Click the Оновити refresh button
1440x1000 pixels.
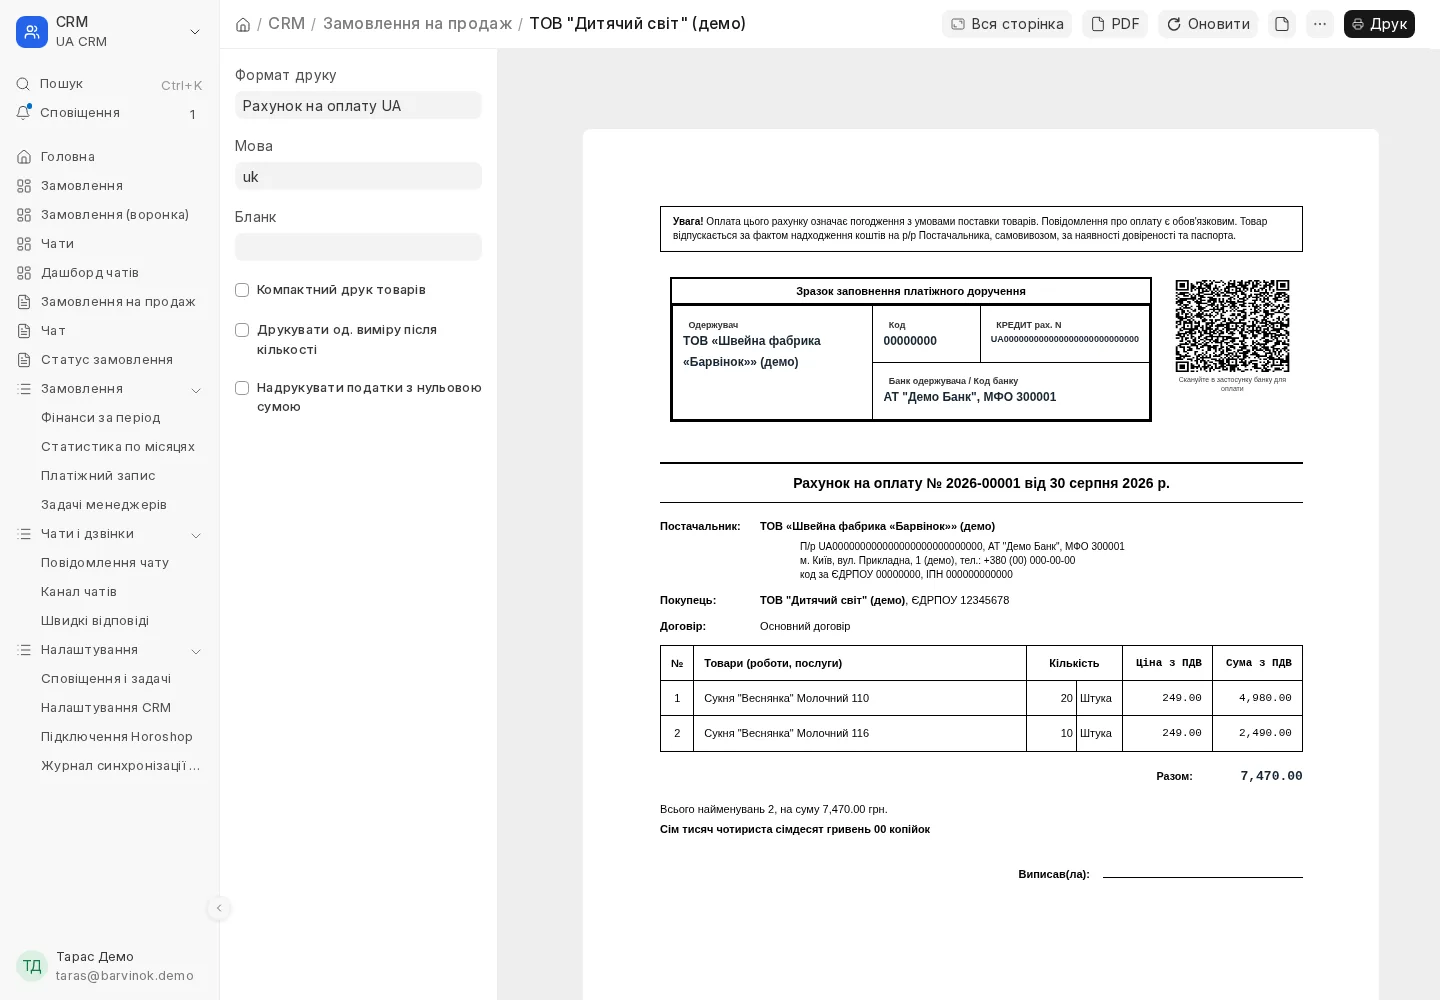point(1208,24)
